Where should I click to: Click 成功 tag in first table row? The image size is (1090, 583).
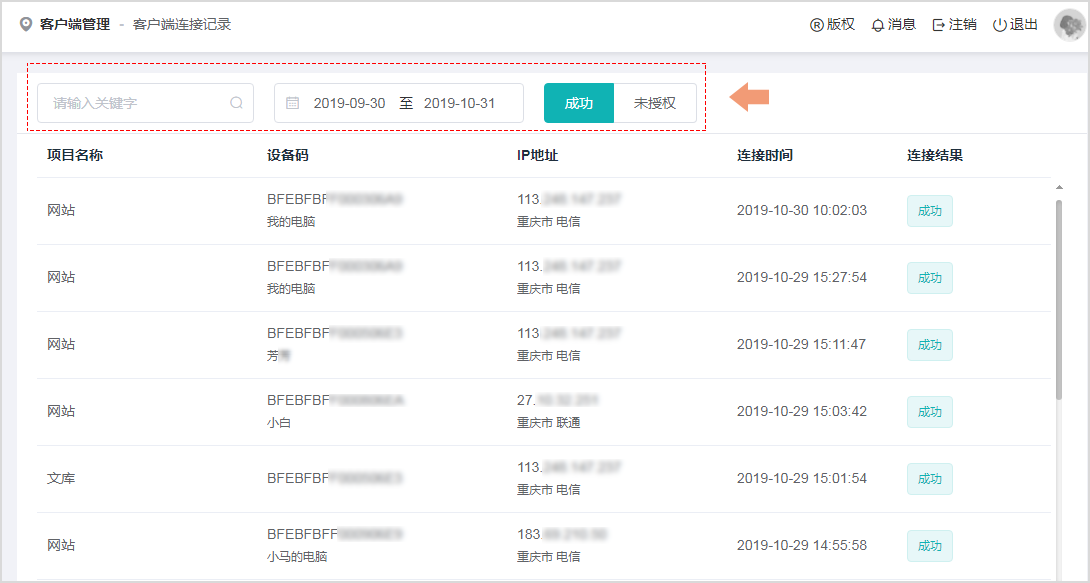tap(929, 211)
